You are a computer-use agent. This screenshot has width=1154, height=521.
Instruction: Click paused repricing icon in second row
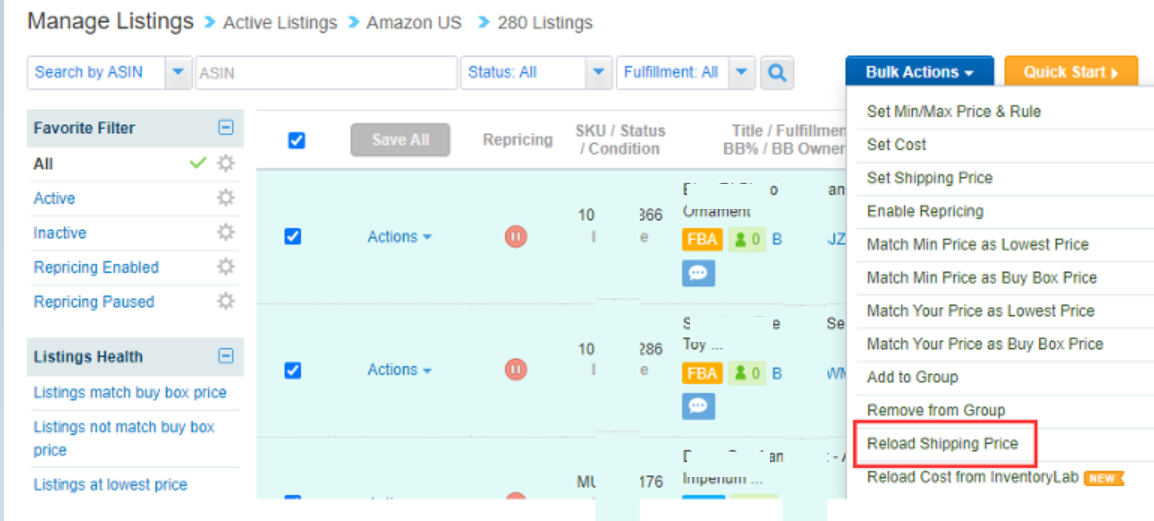516,369
